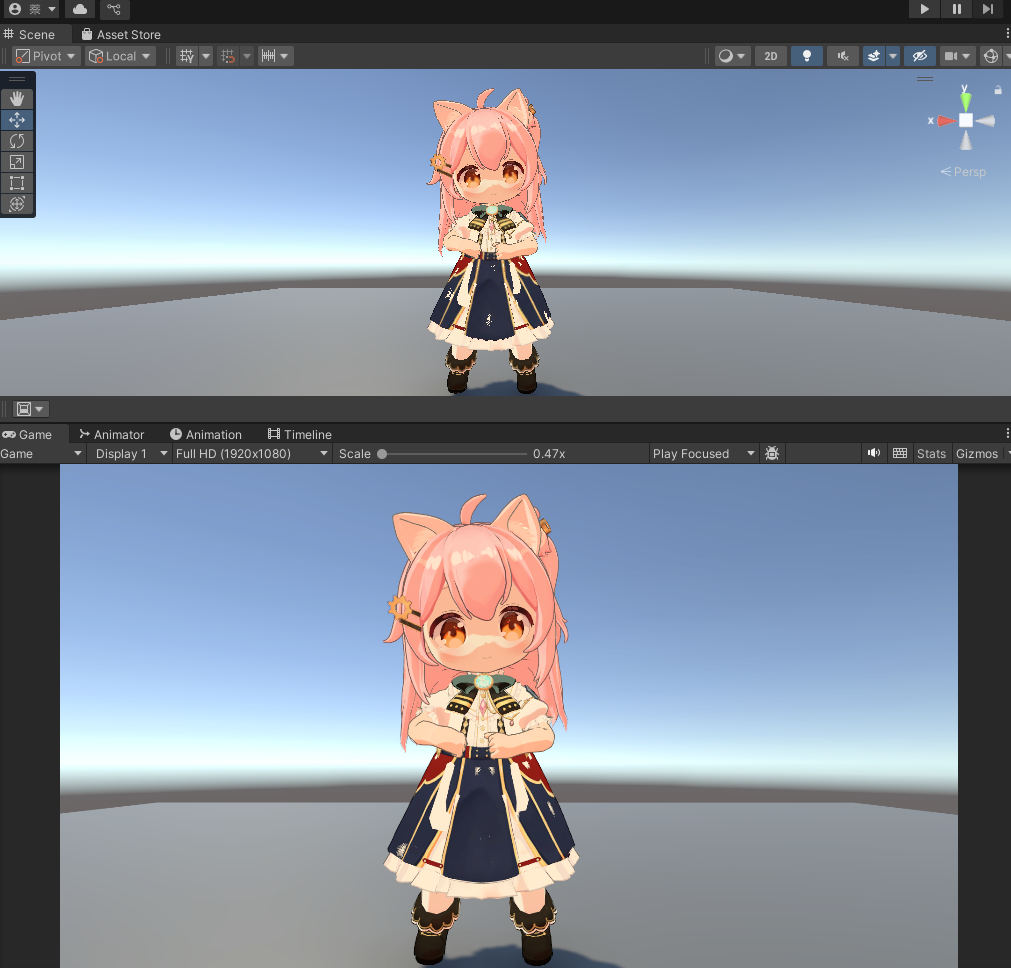Image resolution: width=1011 pixels, height=968 pixels.
Task: Open the Unity Cloud services icon
Action: click(x=80, y=9)
